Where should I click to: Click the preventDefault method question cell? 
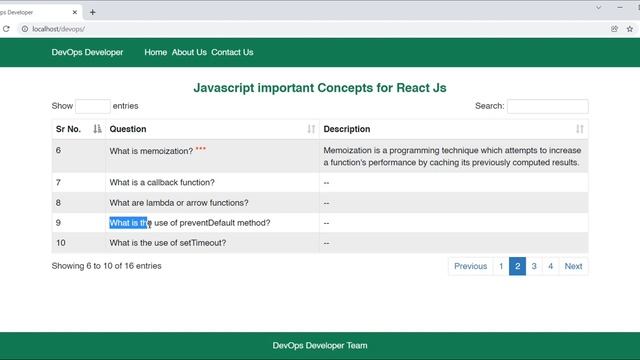click(x=212, y=223)
